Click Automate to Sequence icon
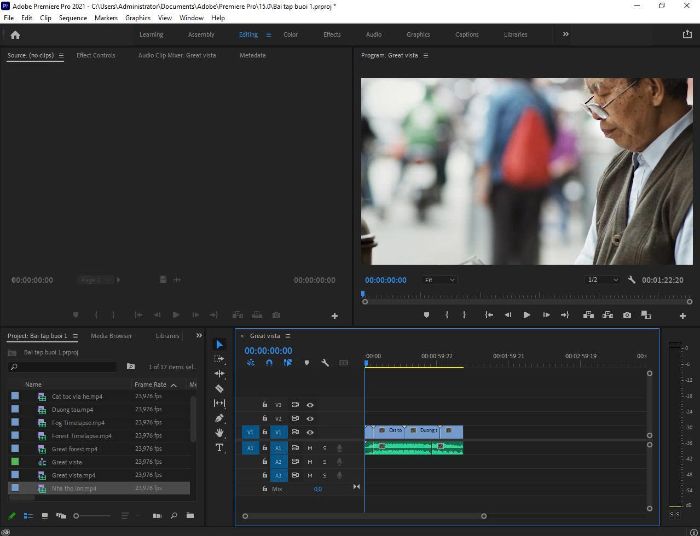Screen dimensions: 700x536 (x=157, y=515)
